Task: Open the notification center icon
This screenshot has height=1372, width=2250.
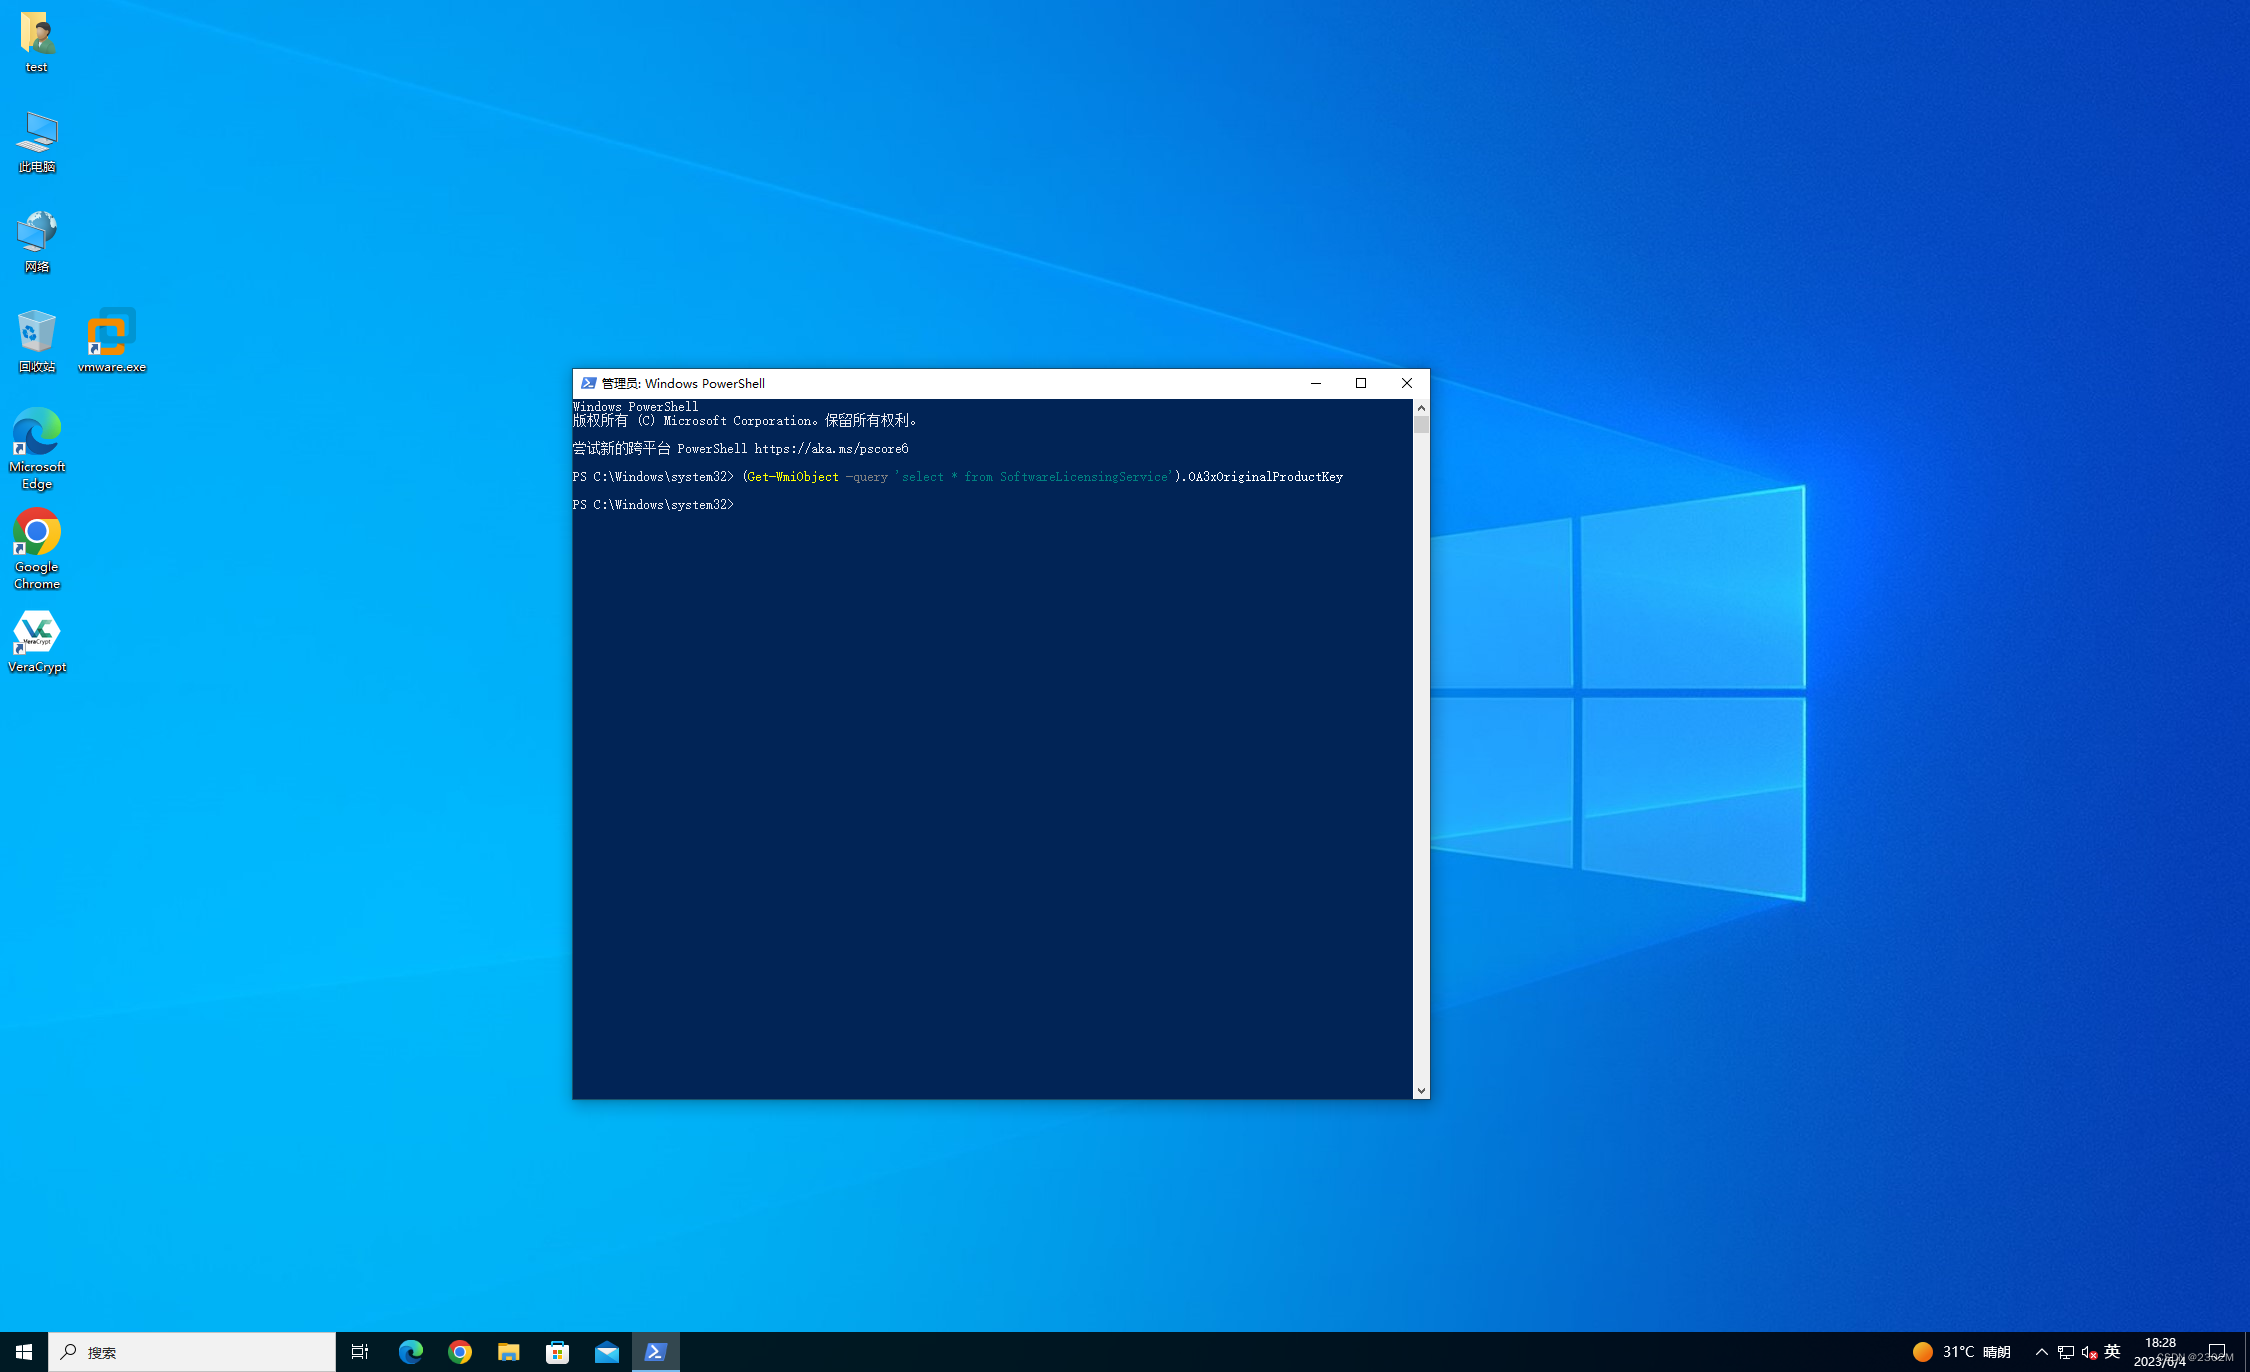Action: click(x=2217, y=1352)
